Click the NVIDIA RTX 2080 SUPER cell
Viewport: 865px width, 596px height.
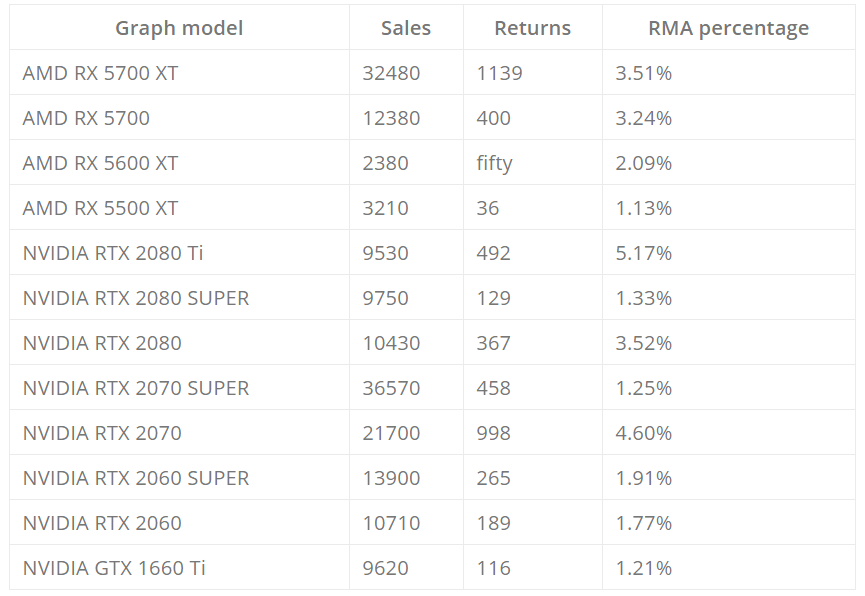pos(136,298)
